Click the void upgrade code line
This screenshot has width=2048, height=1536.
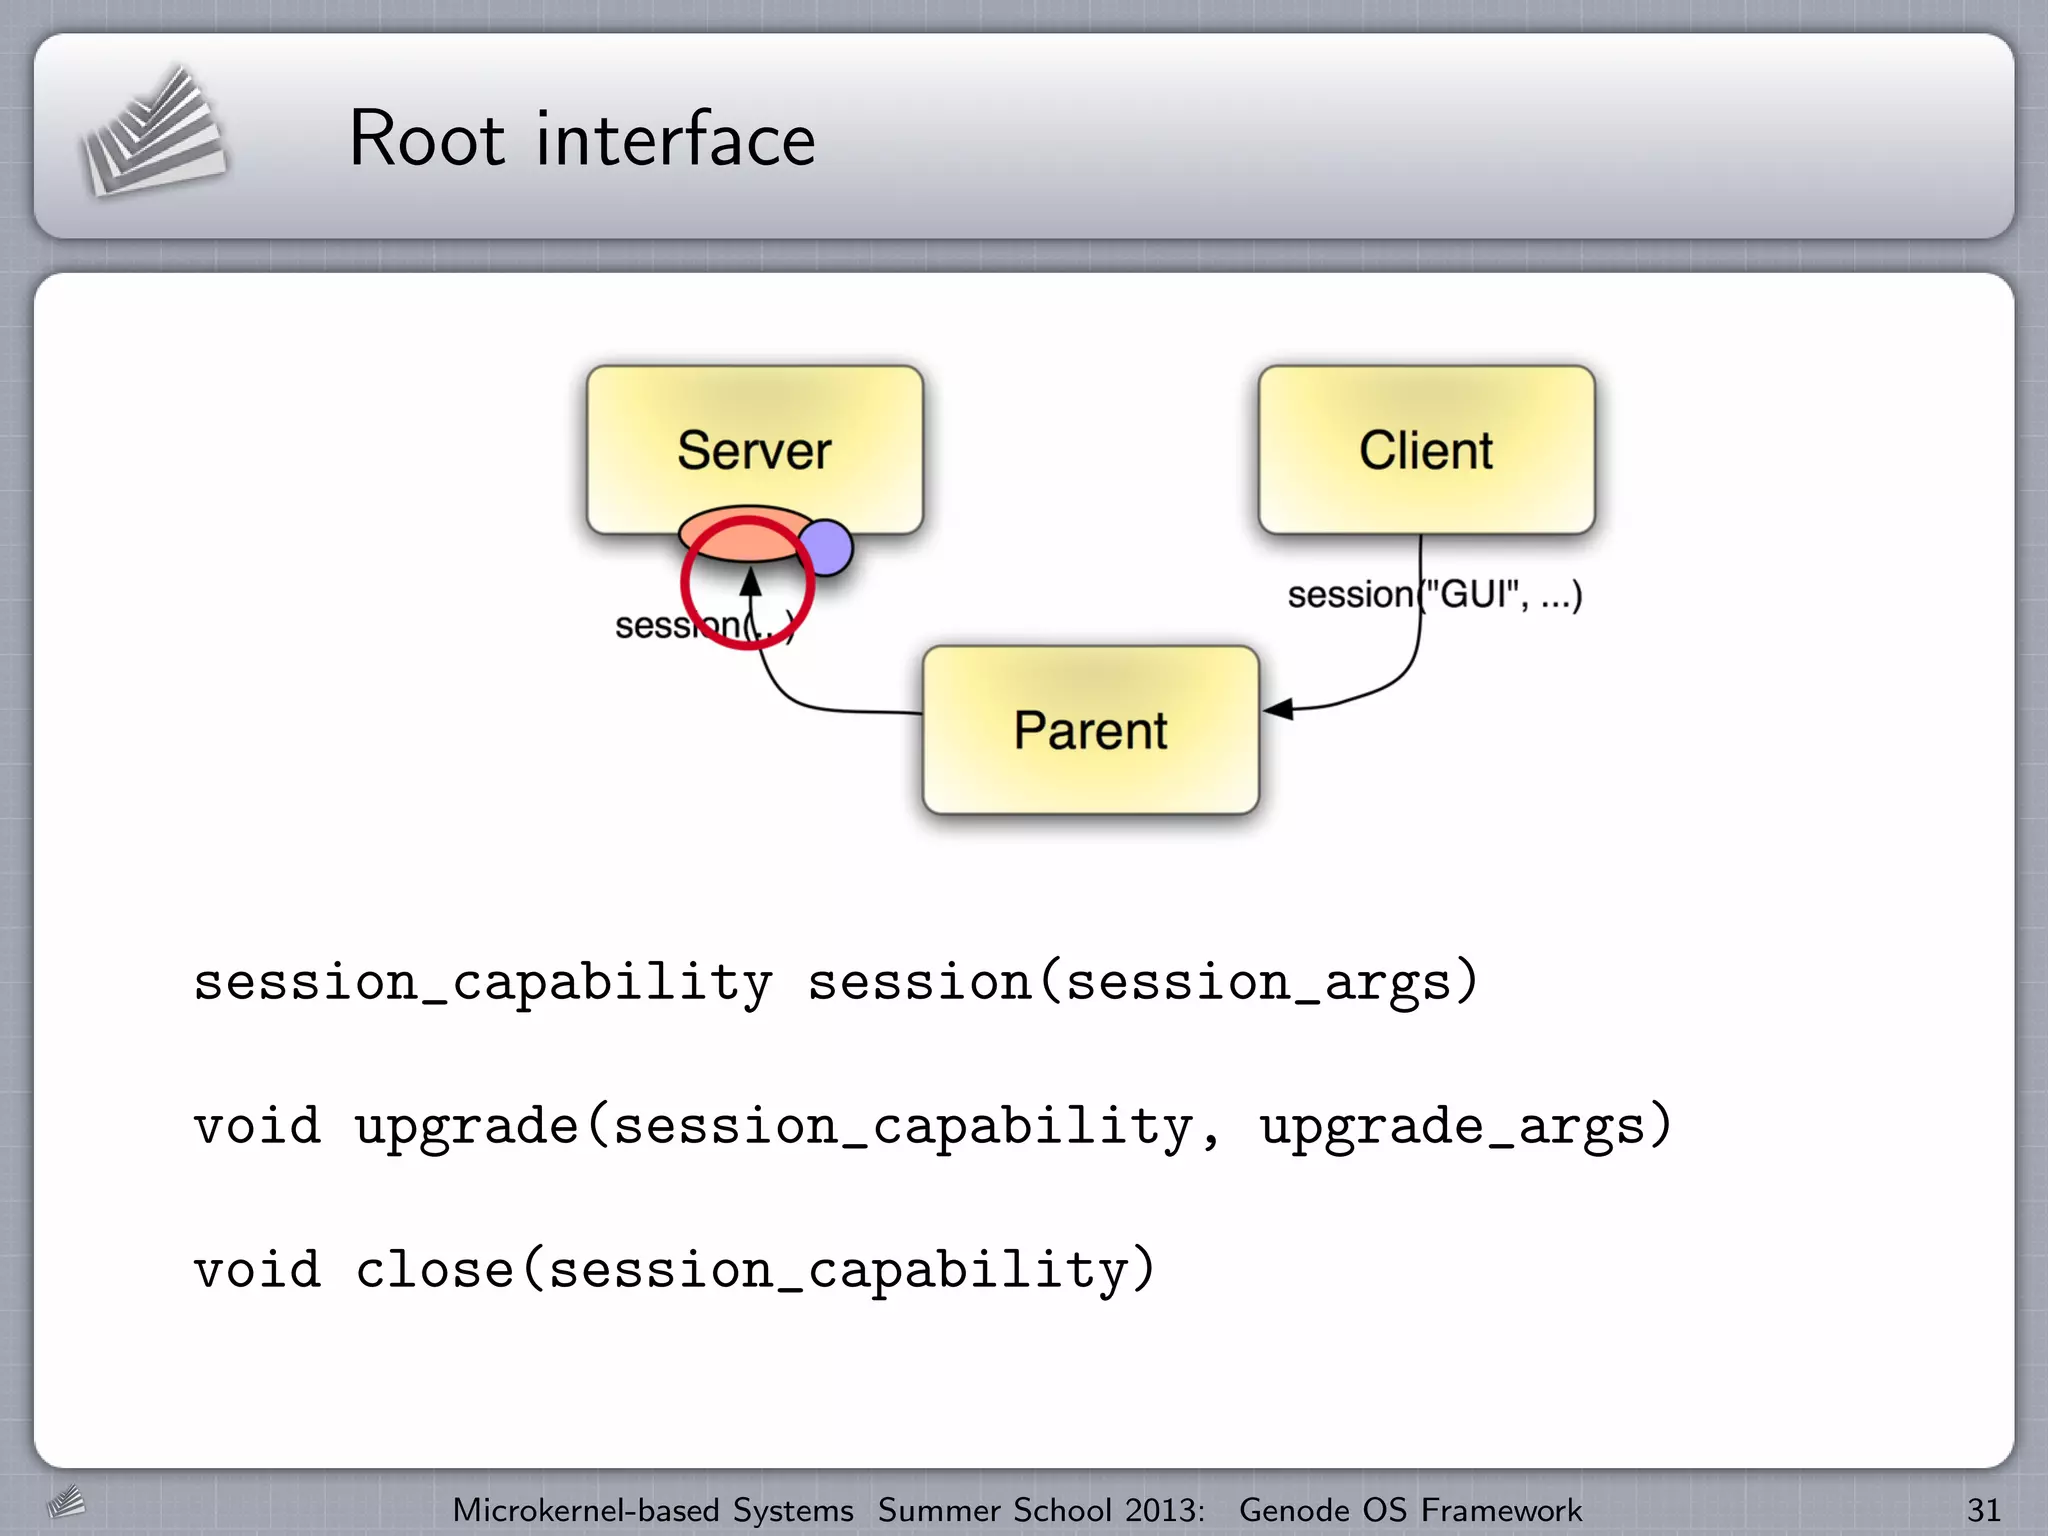coord(932,1126)
